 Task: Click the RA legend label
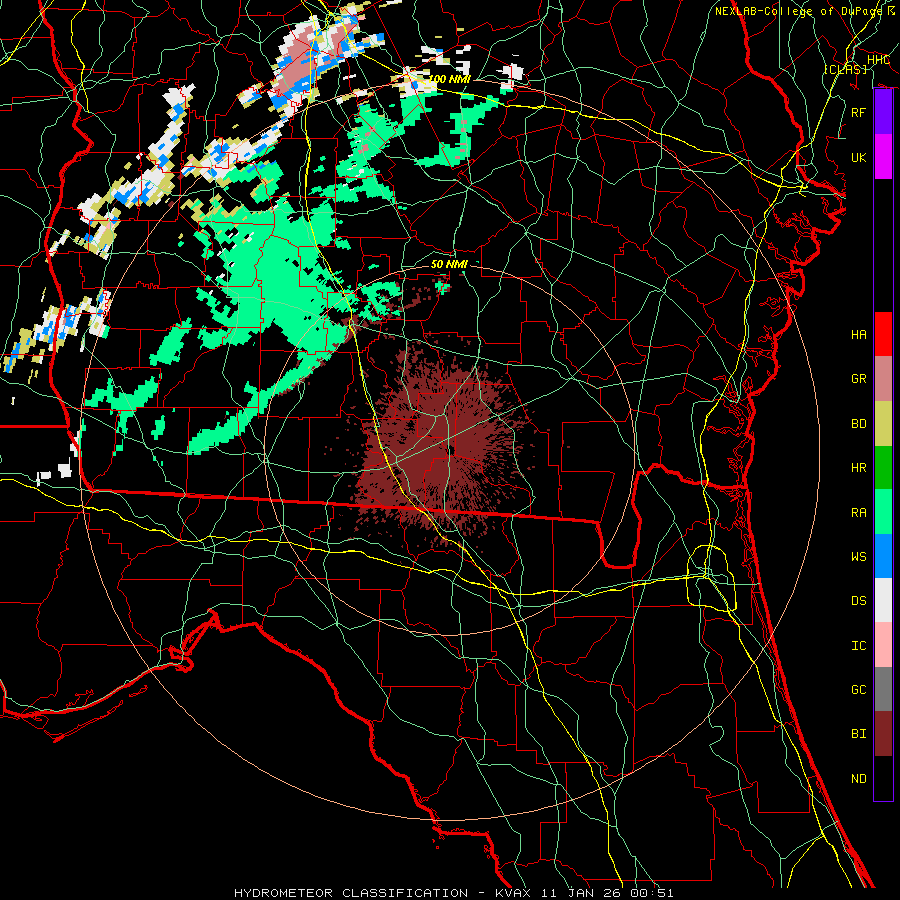858,513
